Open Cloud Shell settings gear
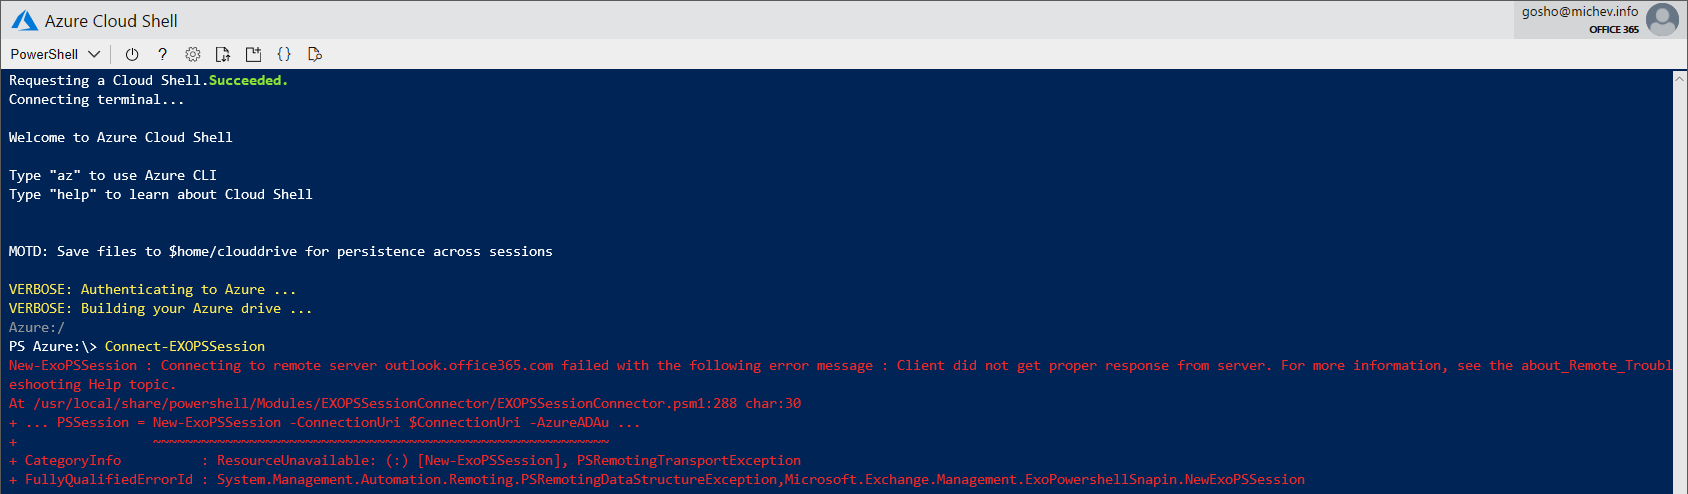Screen dimensions: 1688x494 [193, 54]
